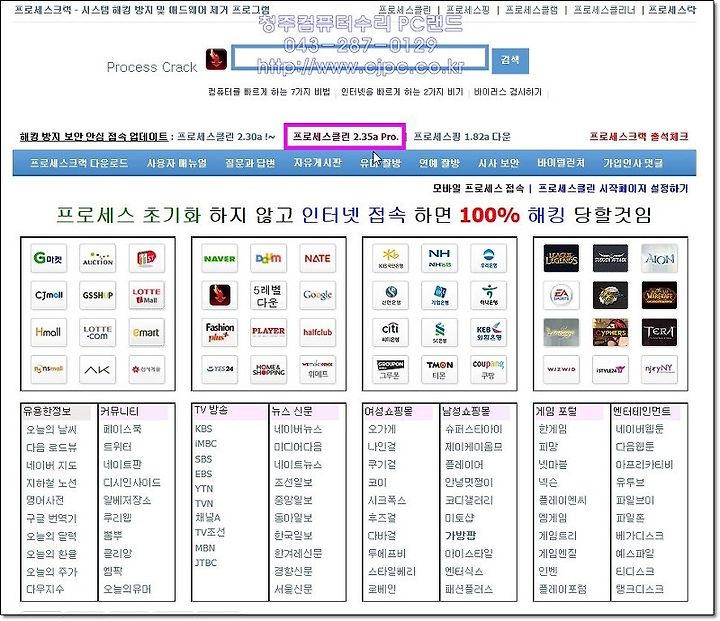Click the blue 검색 search button

[510, 61]
